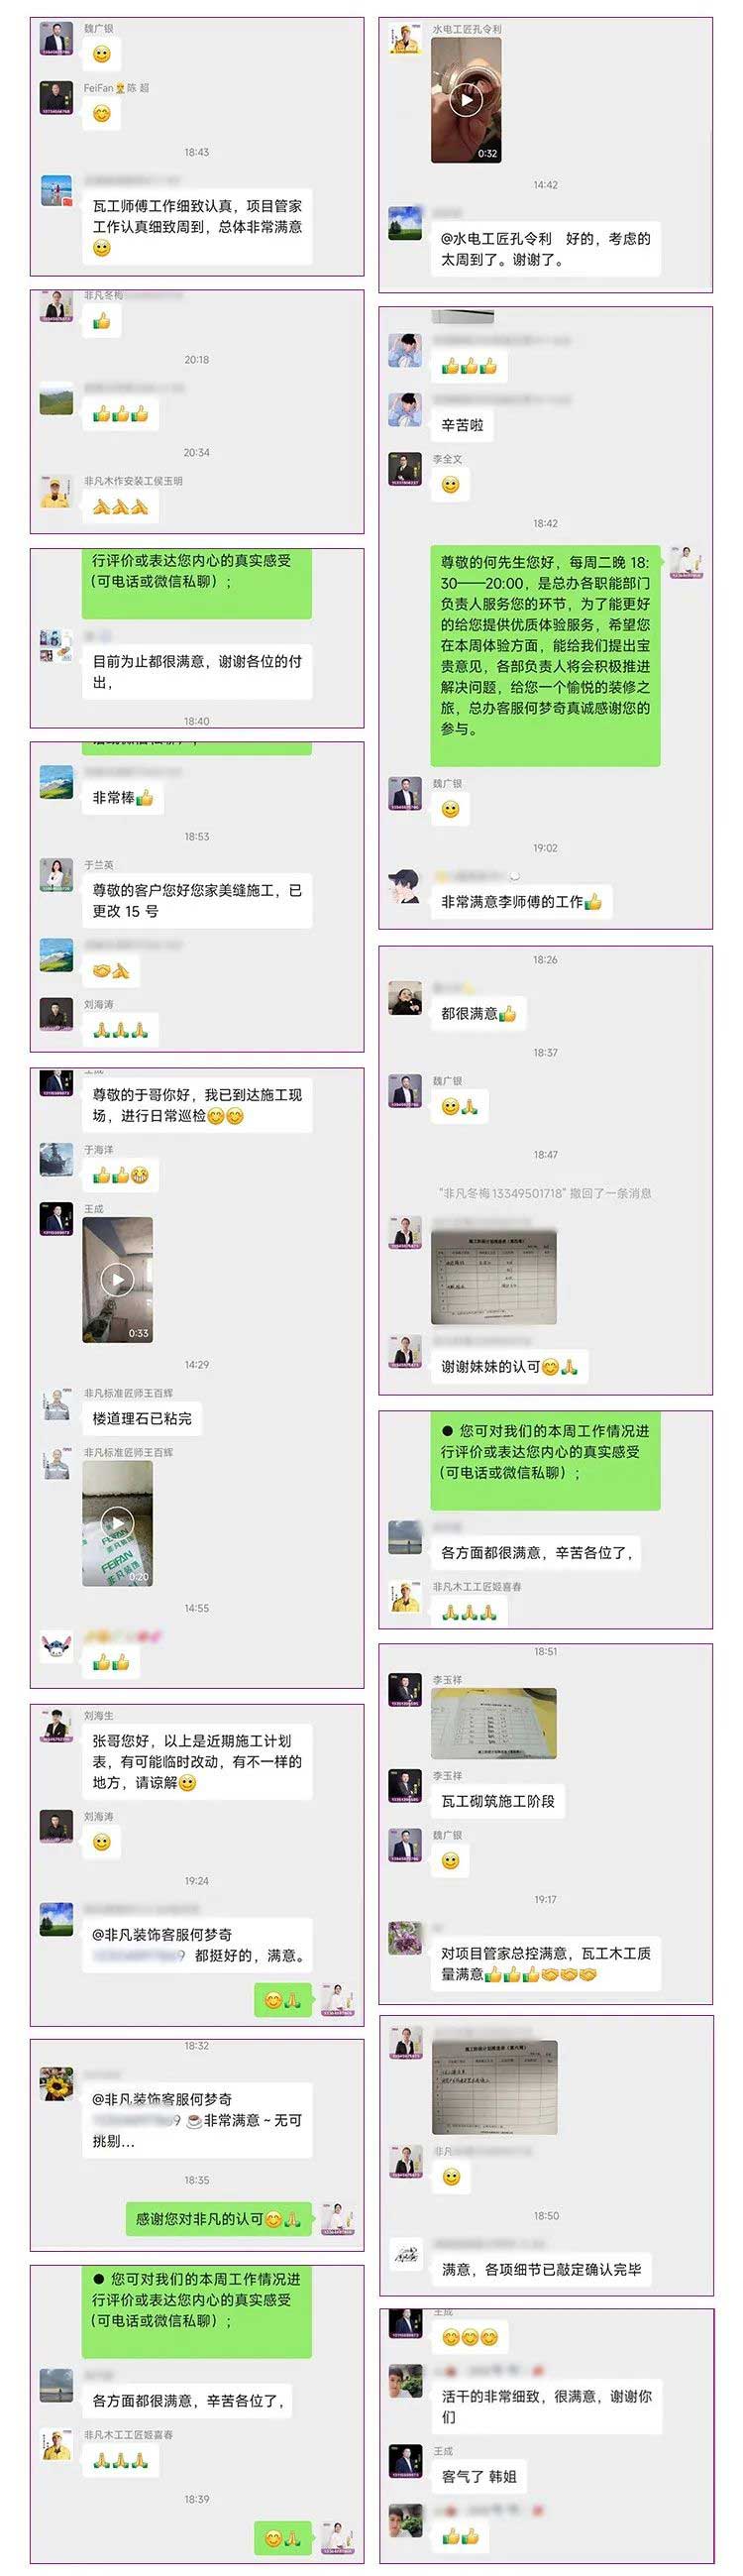The image size is (743, 2576).
Task: Tap 于海洋's avatar
Action: click(56, 1160)
